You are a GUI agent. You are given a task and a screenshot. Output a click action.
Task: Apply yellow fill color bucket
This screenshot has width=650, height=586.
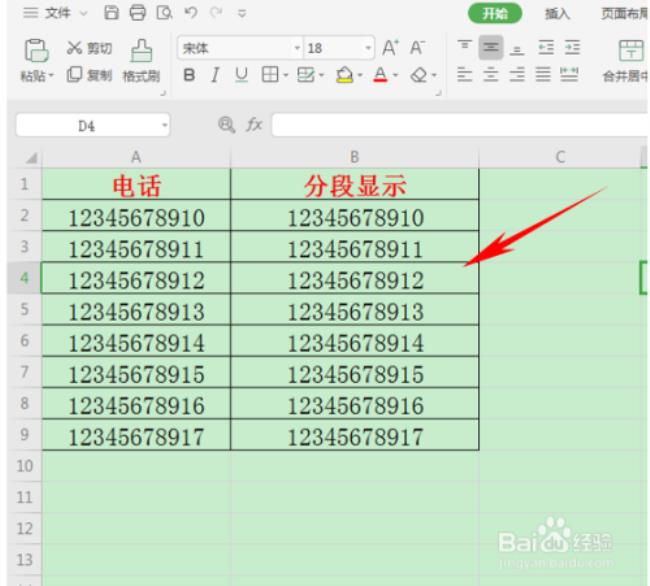tap(344, 75)
